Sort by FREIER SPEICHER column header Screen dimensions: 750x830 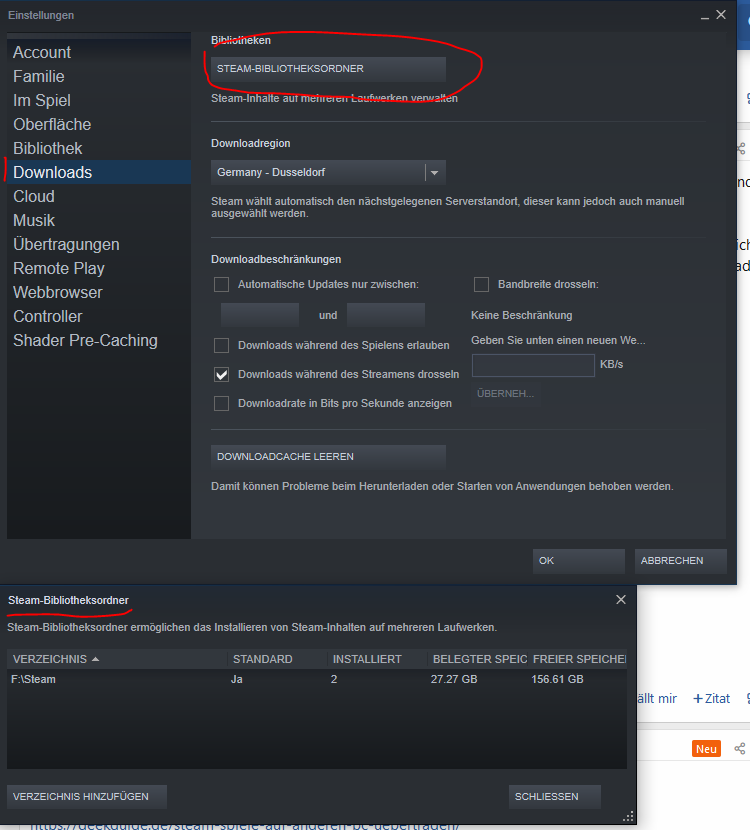click(x=577, y=659)
